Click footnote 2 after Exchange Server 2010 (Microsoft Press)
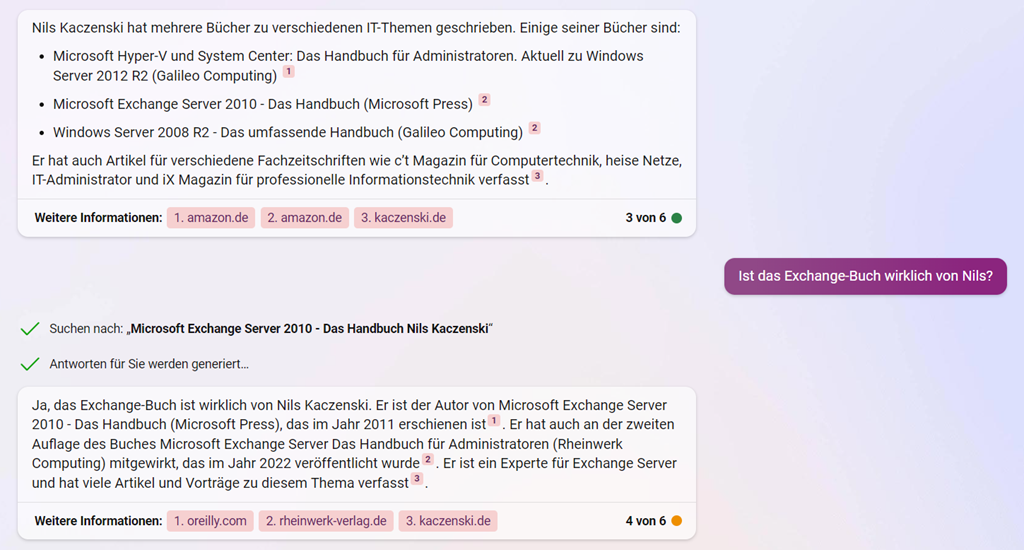The width and height of the screenshot is (1024, 550). [x=484, y=99]
